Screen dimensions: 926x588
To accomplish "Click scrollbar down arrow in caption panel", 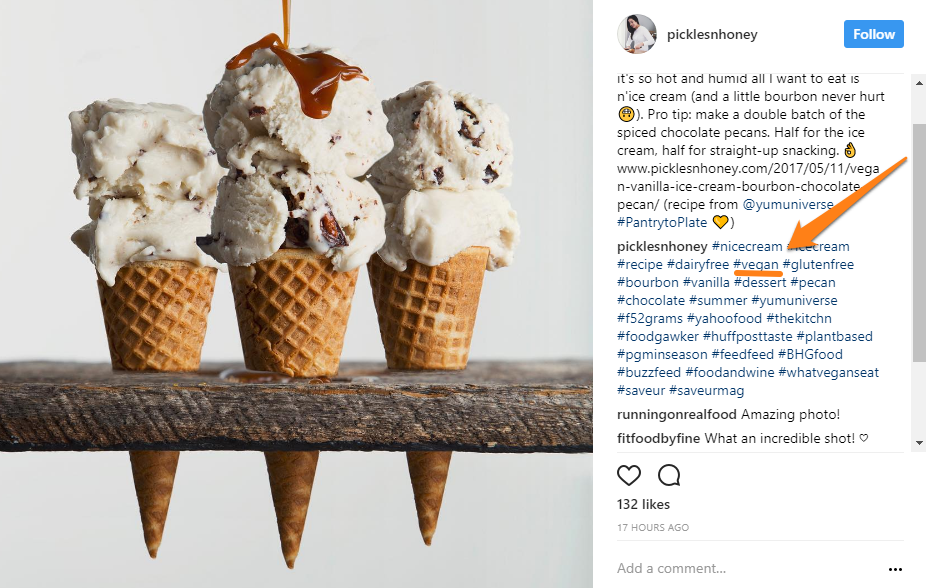I will click(x=919, y=442).
